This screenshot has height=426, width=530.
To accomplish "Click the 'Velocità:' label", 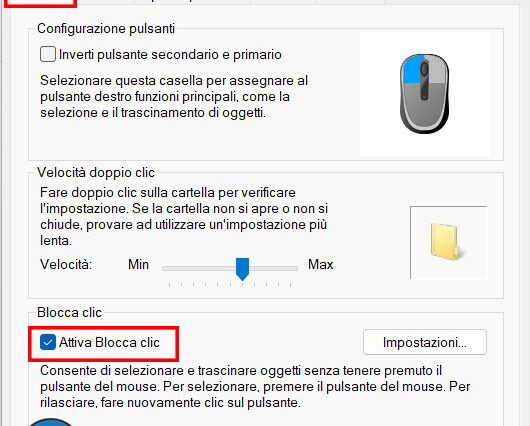I will pyautogui.click(x=66, y=264).
